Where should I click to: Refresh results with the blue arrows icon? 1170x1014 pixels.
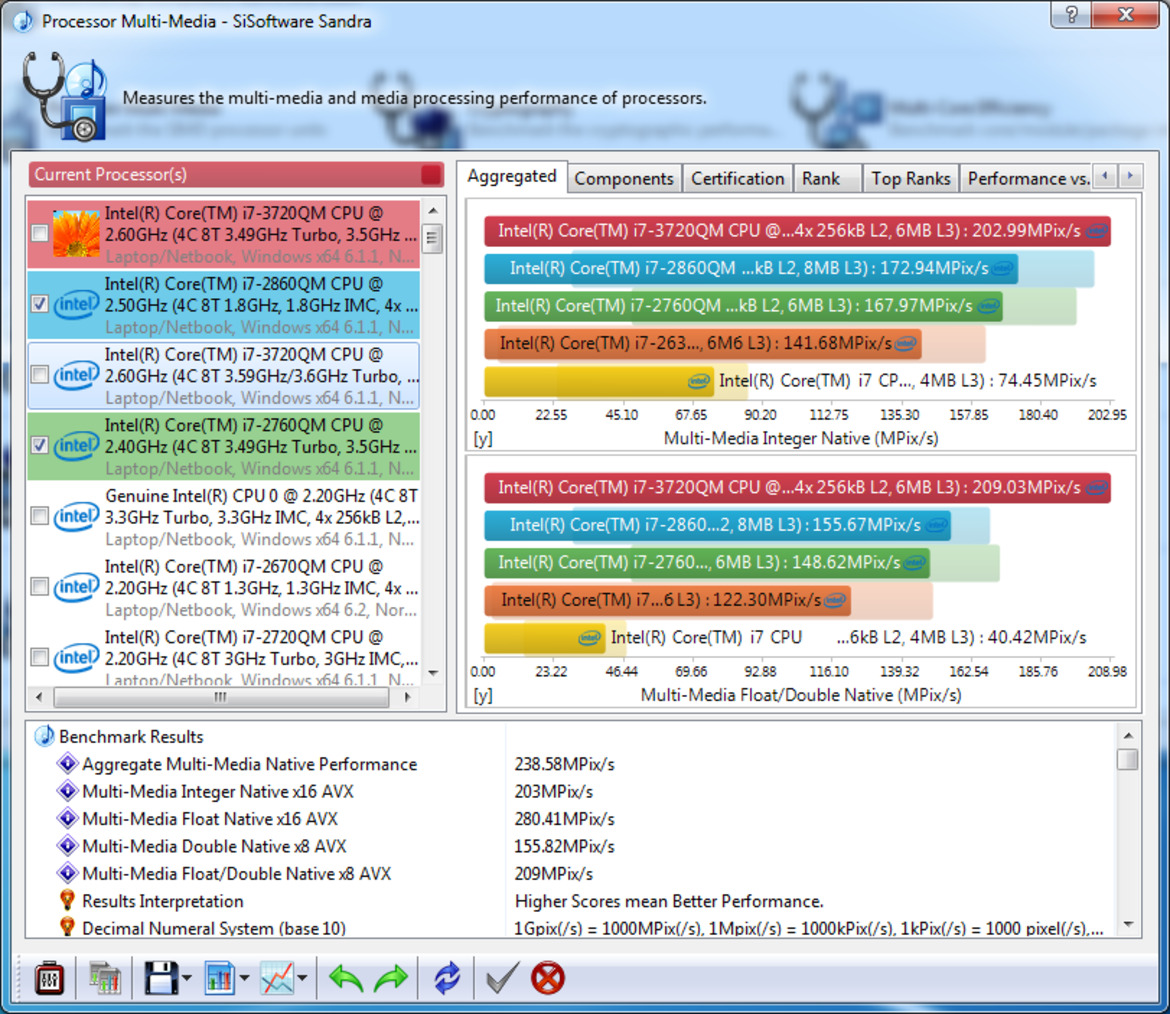tap(447, 978)
